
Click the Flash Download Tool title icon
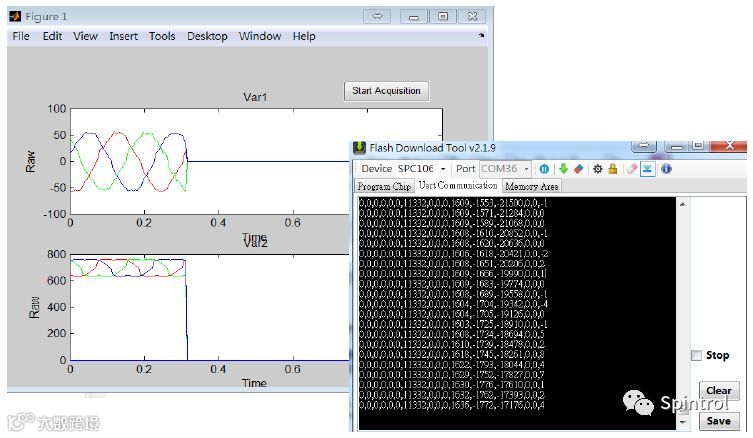tap(359, 148)
